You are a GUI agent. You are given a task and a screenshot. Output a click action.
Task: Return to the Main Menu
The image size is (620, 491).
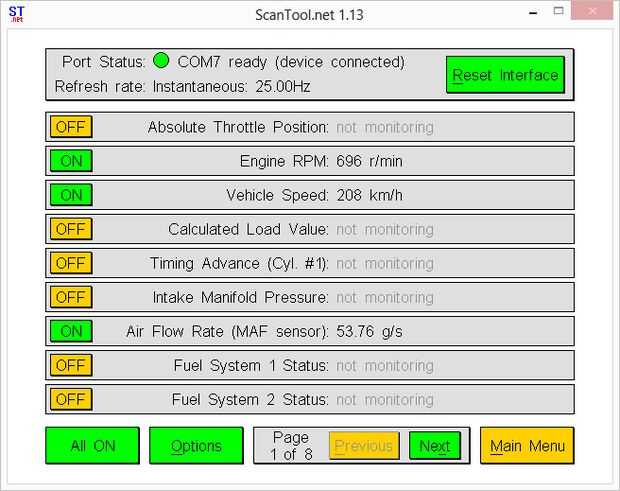[x=527, y=446]
